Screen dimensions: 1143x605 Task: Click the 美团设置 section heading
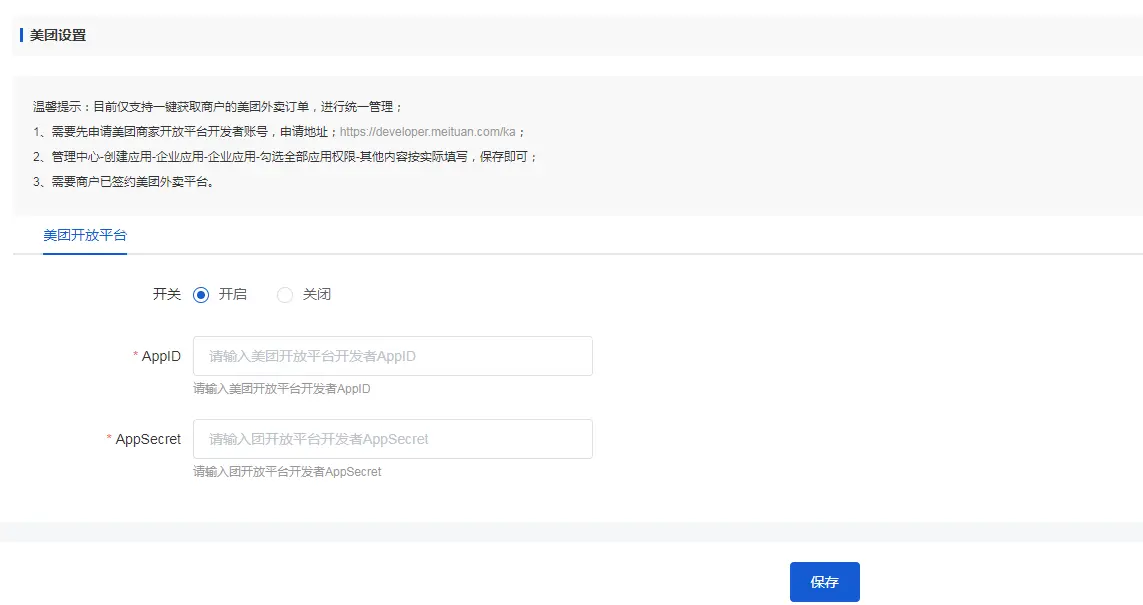58,35
